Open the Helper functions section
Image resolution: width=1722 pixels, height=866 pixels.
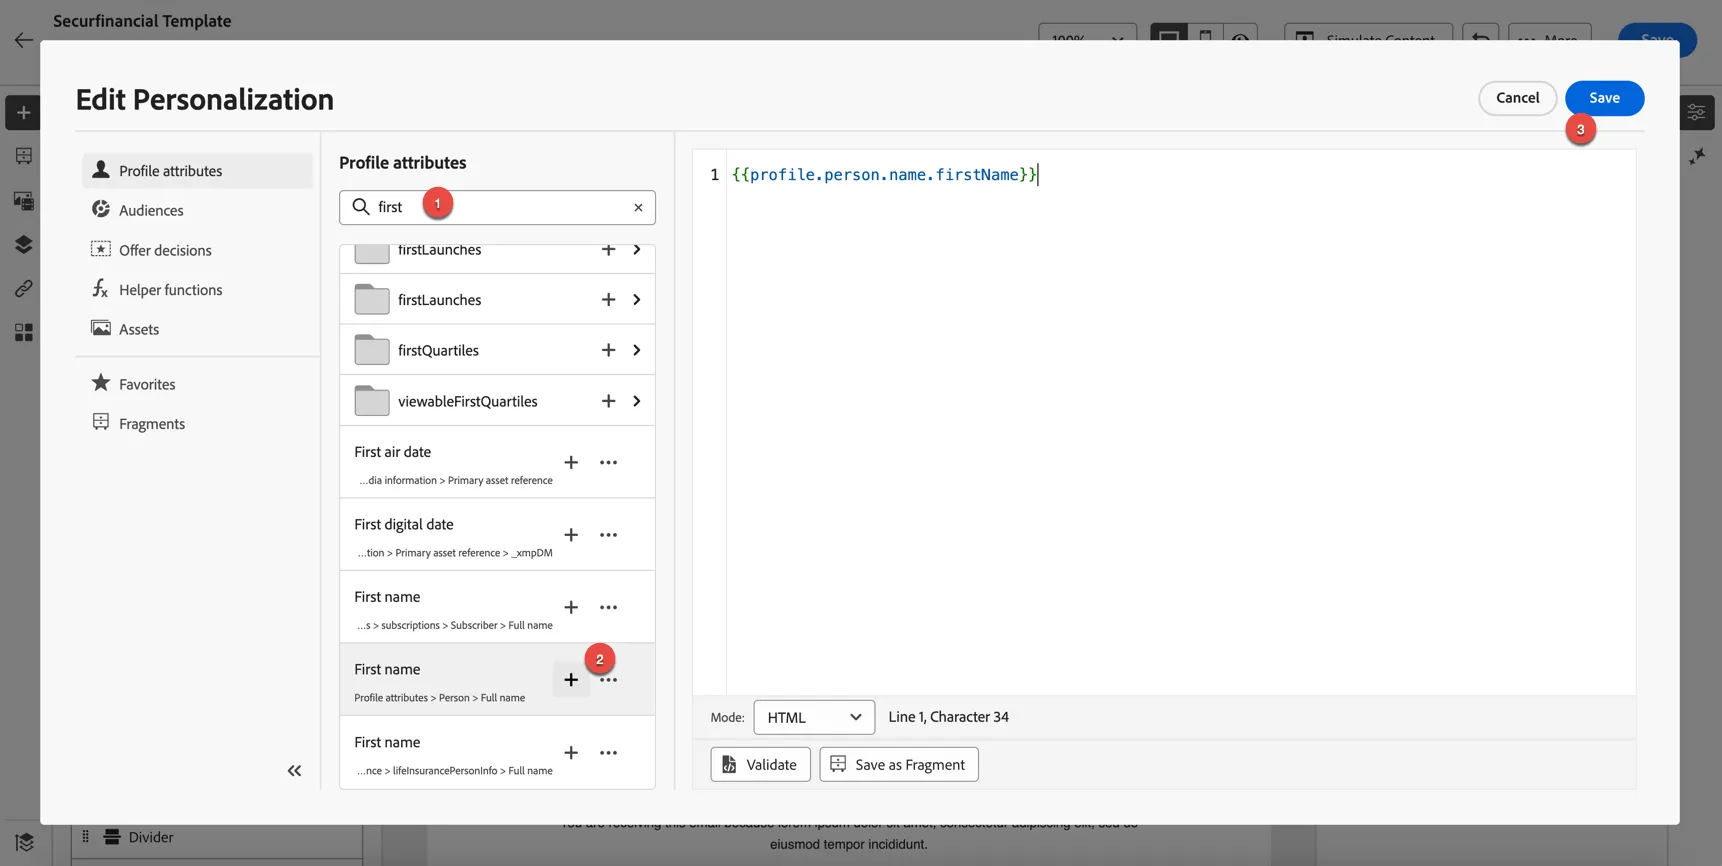pos(197,290)
